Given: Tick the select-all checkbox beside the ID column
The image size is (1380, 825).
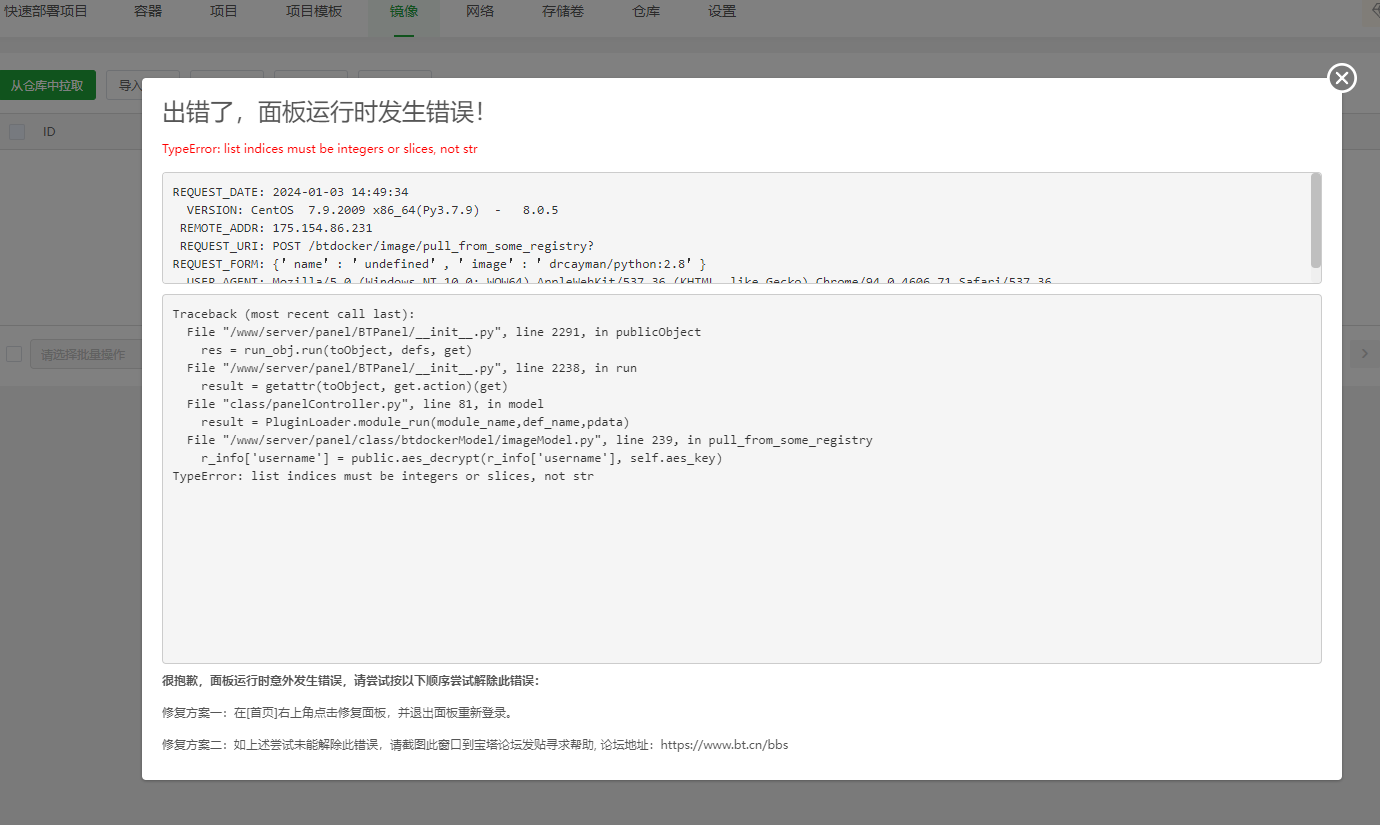Looking at the screenshot, I should (17, 131).
